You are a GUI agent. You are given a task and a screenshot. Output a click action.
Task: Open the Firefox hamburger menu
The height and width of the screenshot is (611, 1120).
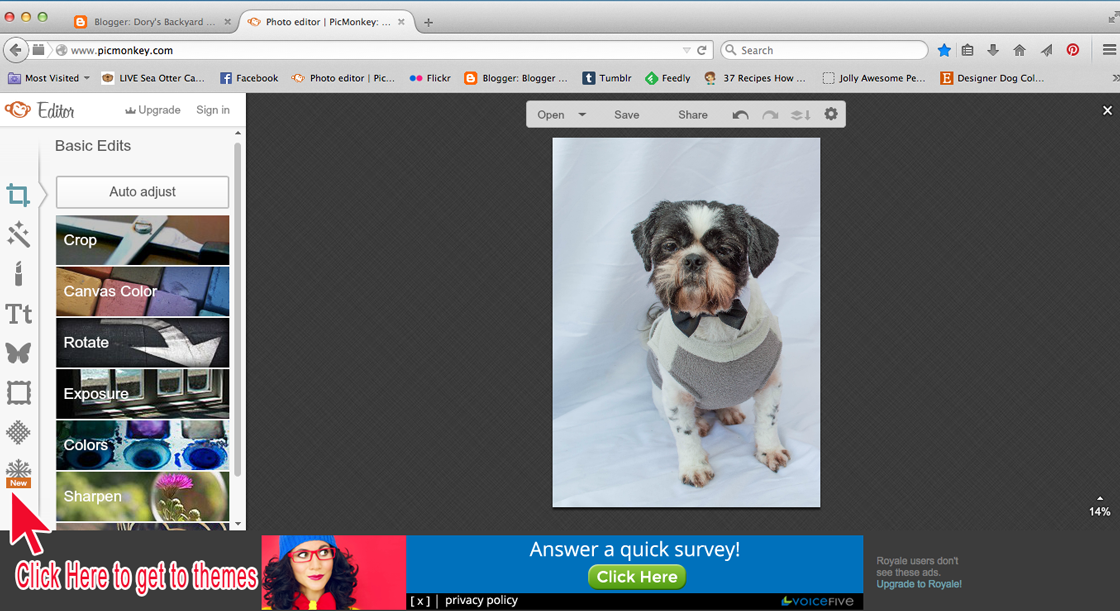[1109, 50]
